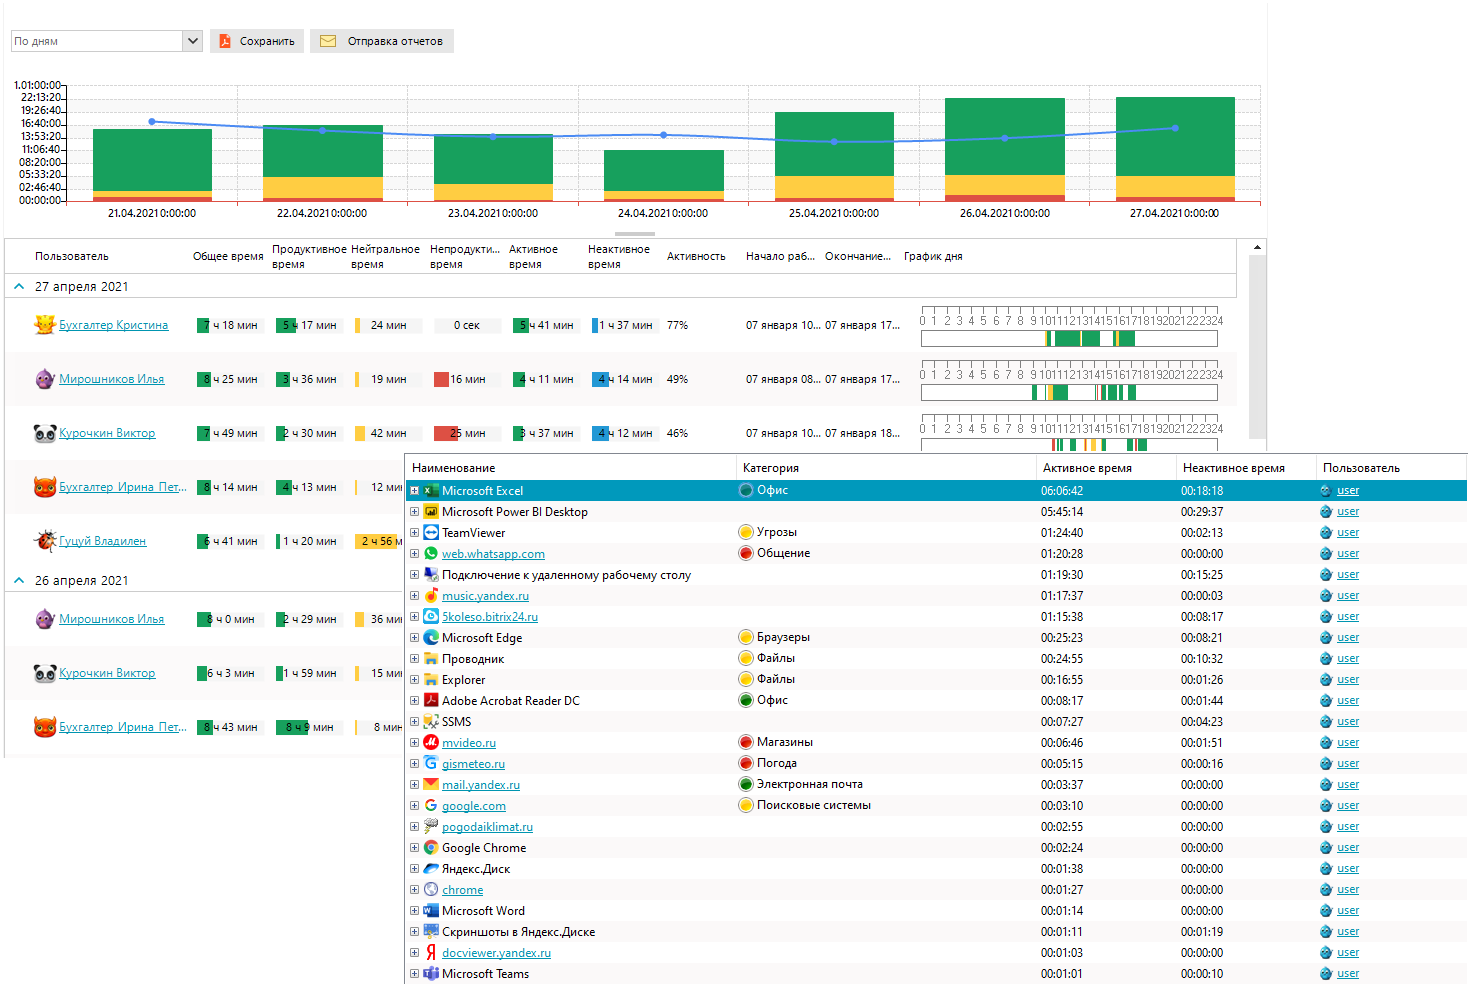Click Мирошников Илья avatar under 27 апреля

[45, 380]
